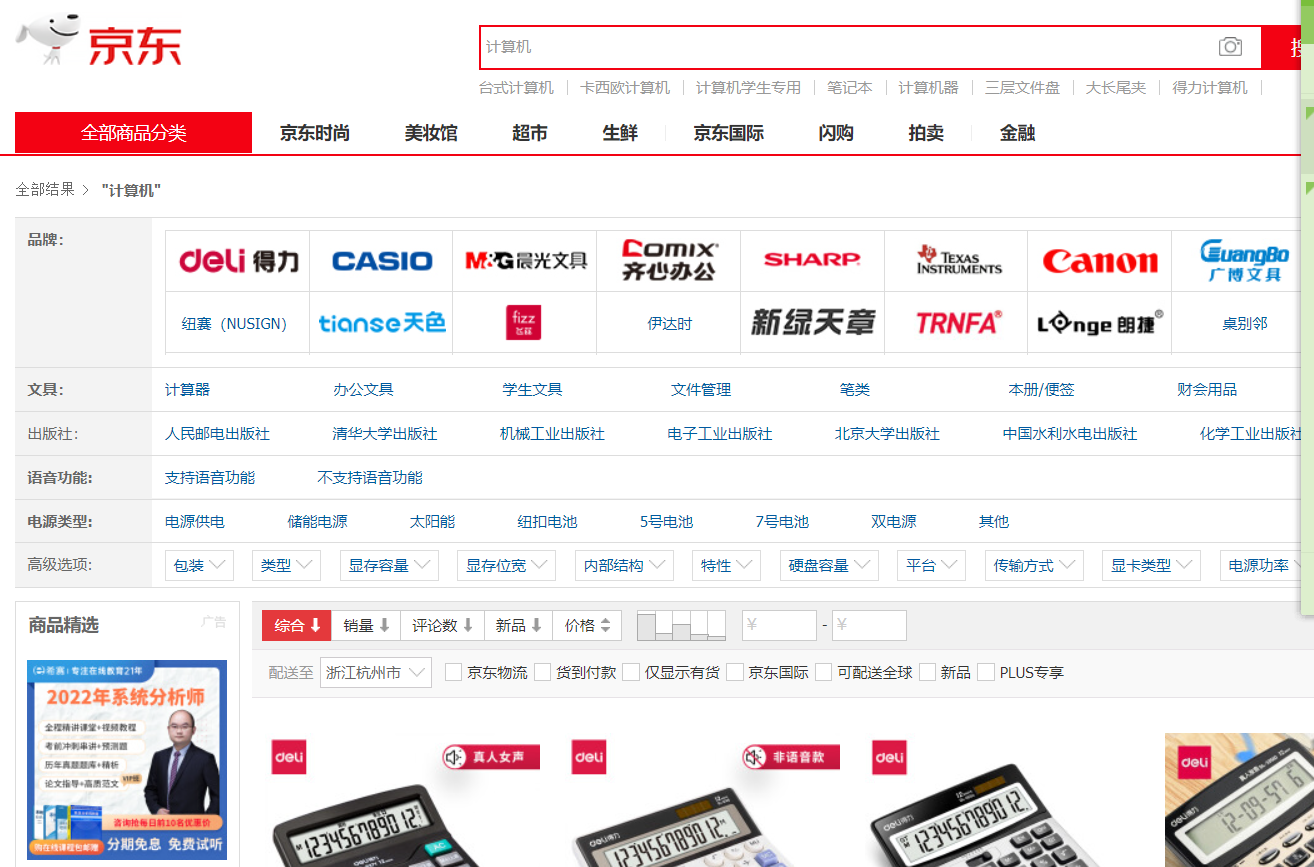Screen dimensions: 1314x867
Task: Click the 台式计算机 suggested search link
Action: [x=516, y=88]
